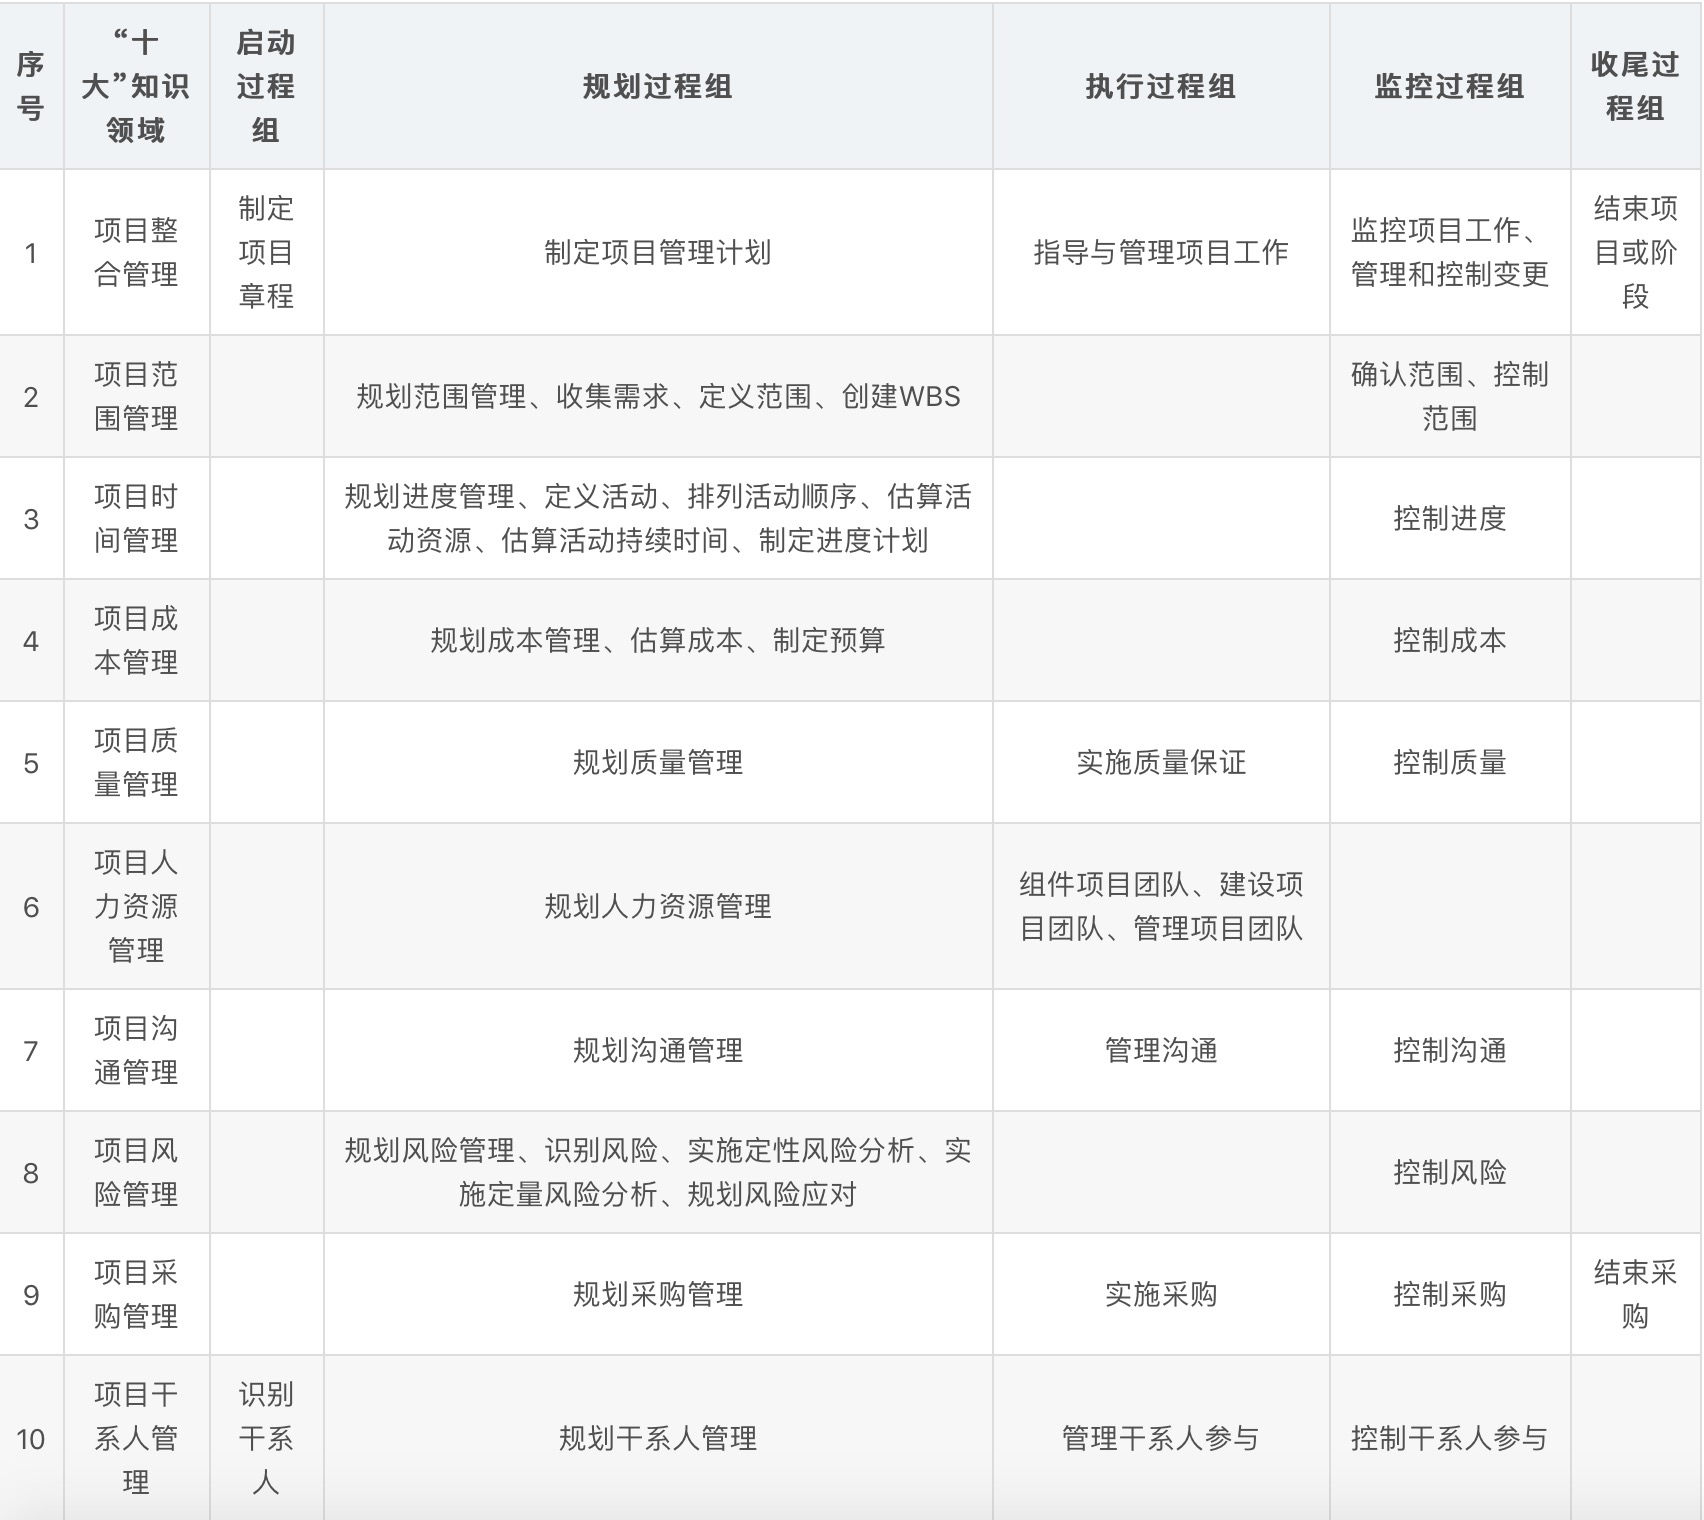Screen dimensions: 1704x1520
Task: Click the 启动过程组 column header
Action: (266, 88)
